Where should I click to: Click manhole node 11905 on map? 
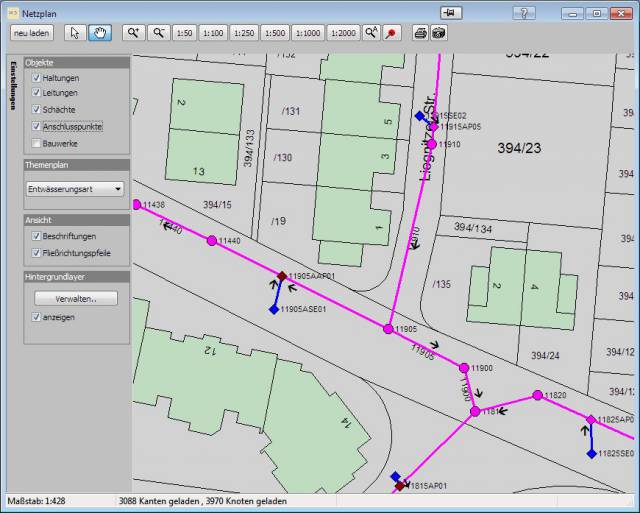(388, 328)
